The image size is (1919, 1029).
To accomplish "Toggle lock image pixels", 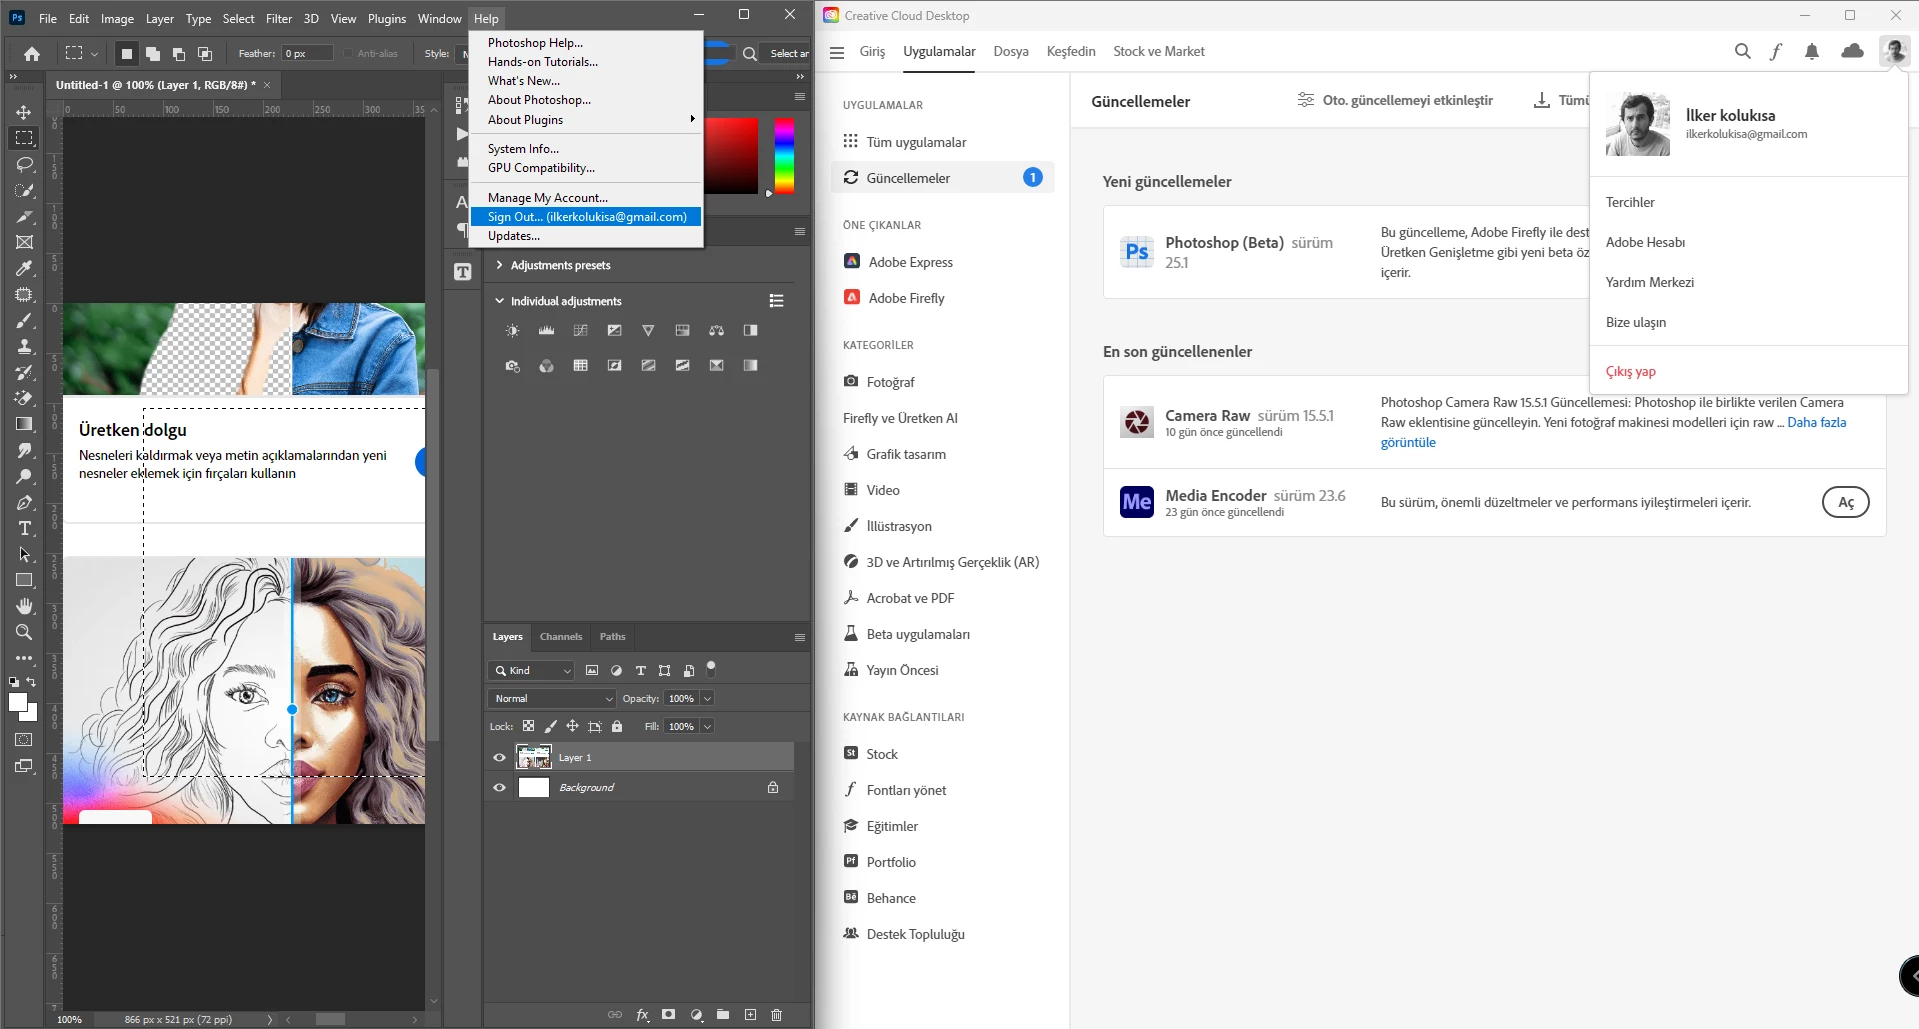I will (550, 727).
